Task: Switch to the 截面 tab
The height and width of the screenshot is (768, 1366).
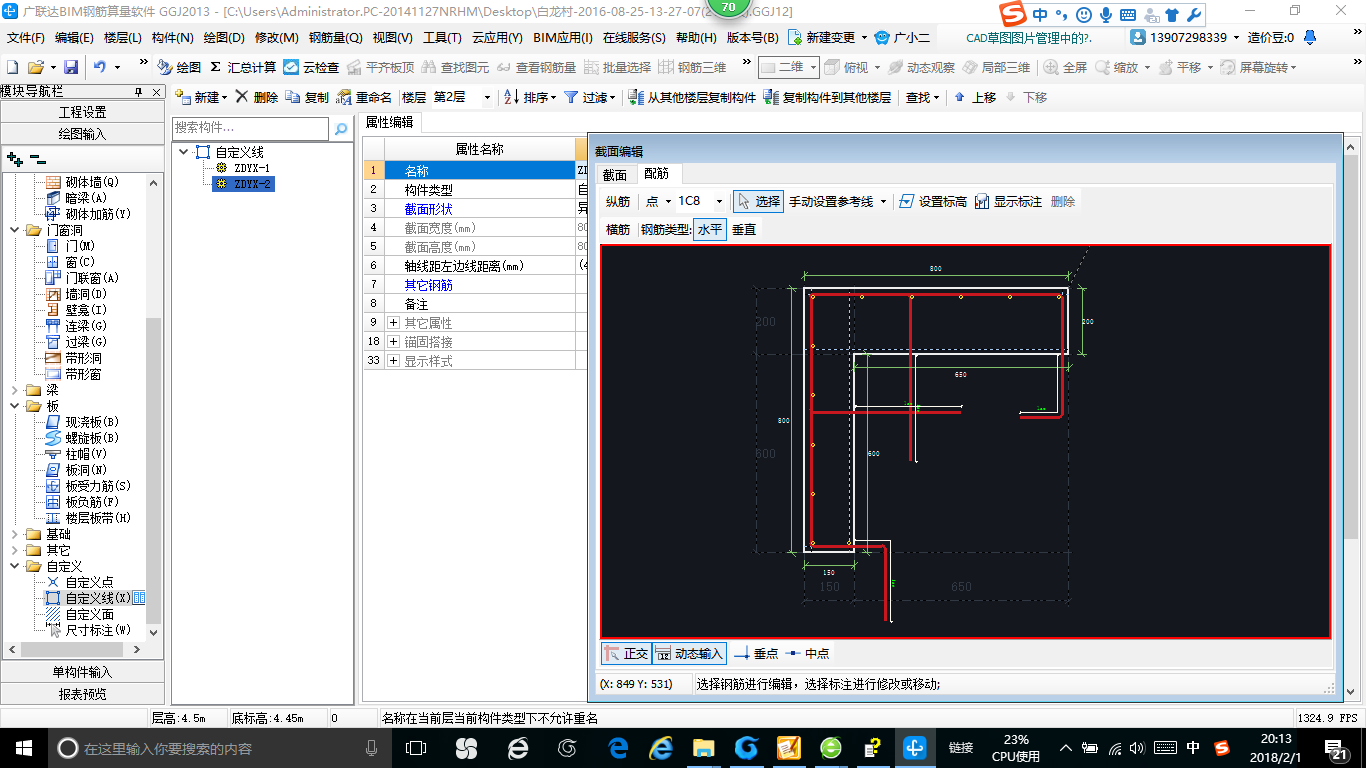Action: [x=614, y=174]
